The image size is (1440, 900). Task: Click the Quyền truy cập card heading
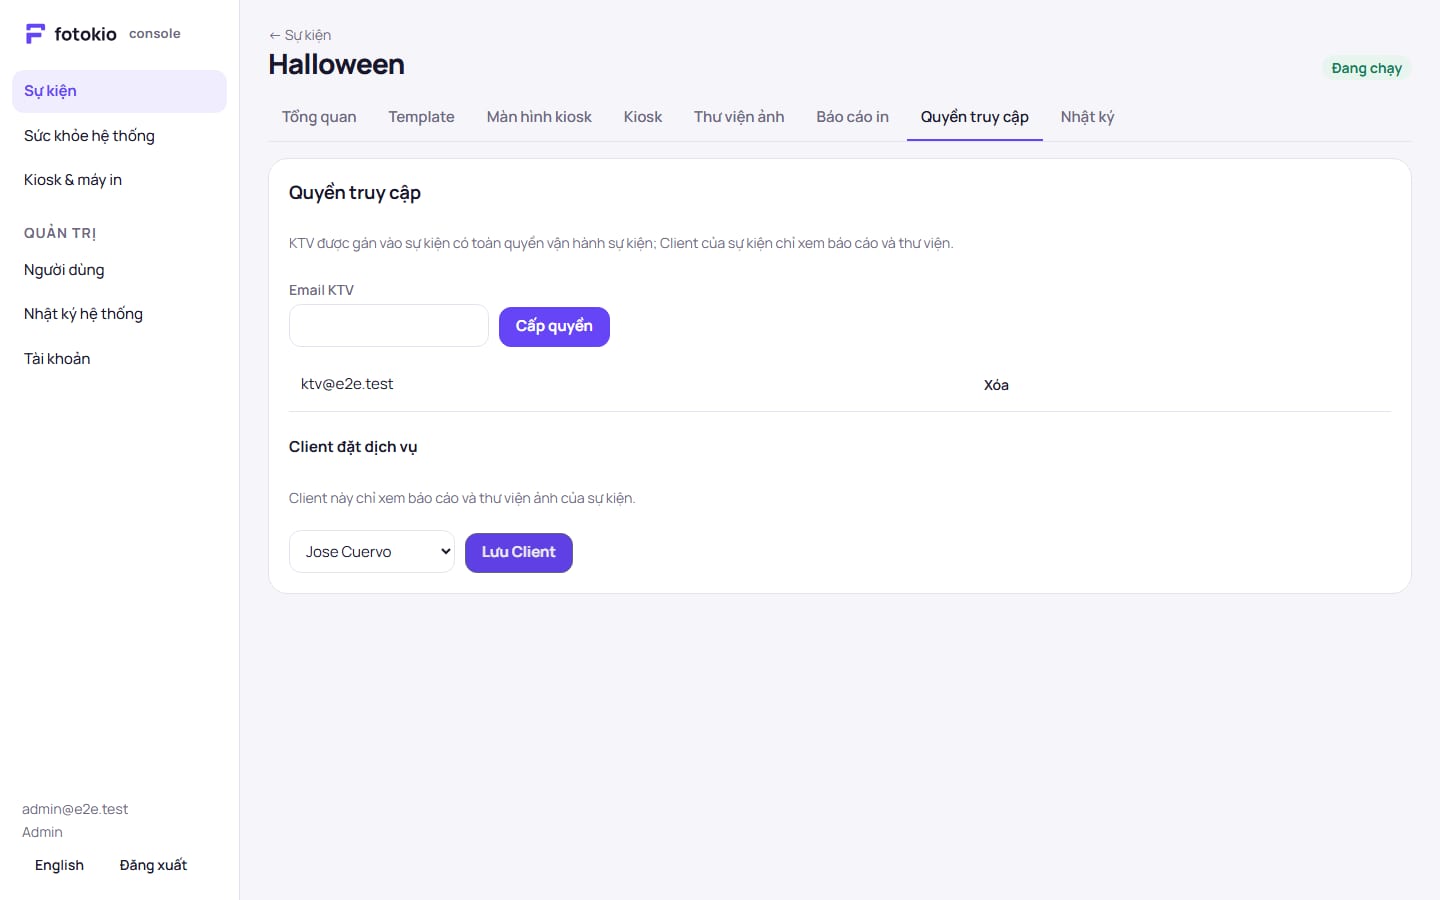pyautogui.click(x=355, y=193)
